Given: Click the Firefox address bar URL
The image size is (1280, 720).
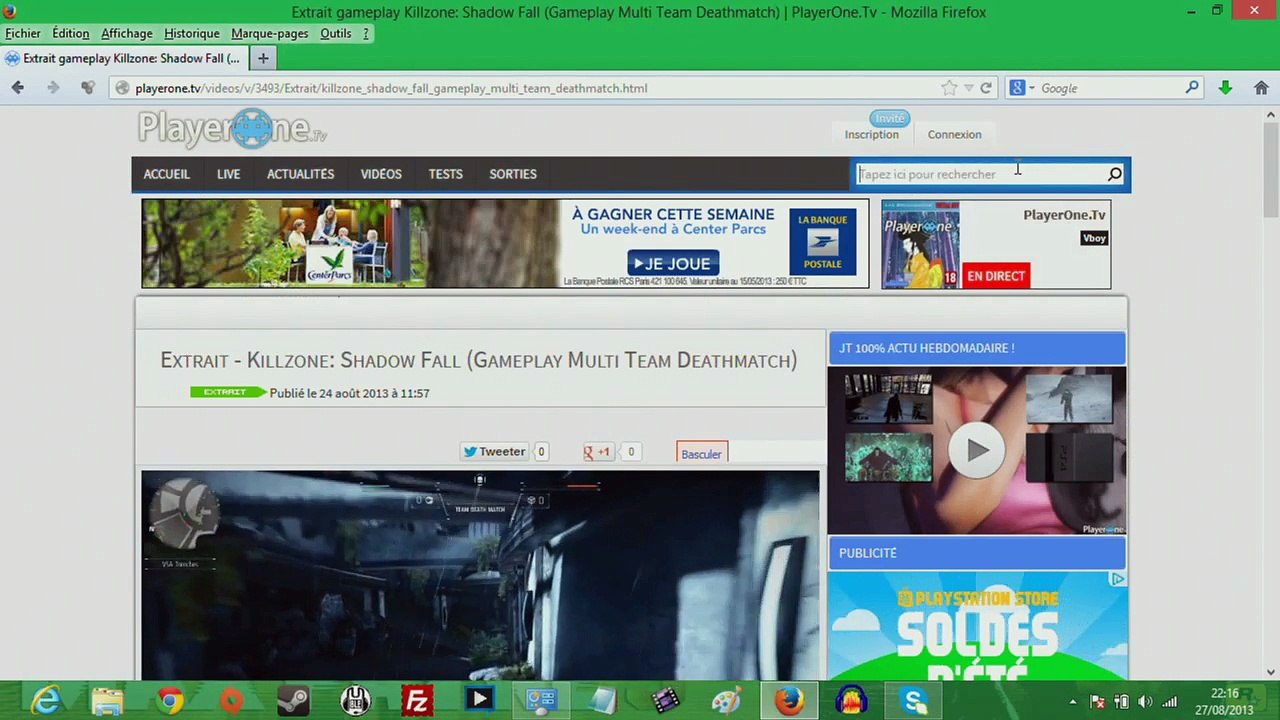Looking at the screenshot, I should tap(391, 88).
